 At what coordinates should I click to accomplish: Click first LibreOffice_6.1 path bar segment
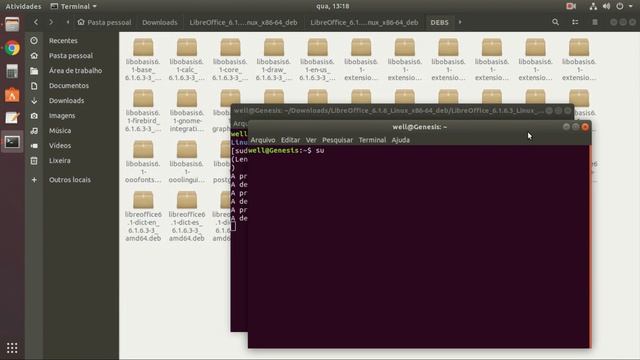(x=243, y=22)
